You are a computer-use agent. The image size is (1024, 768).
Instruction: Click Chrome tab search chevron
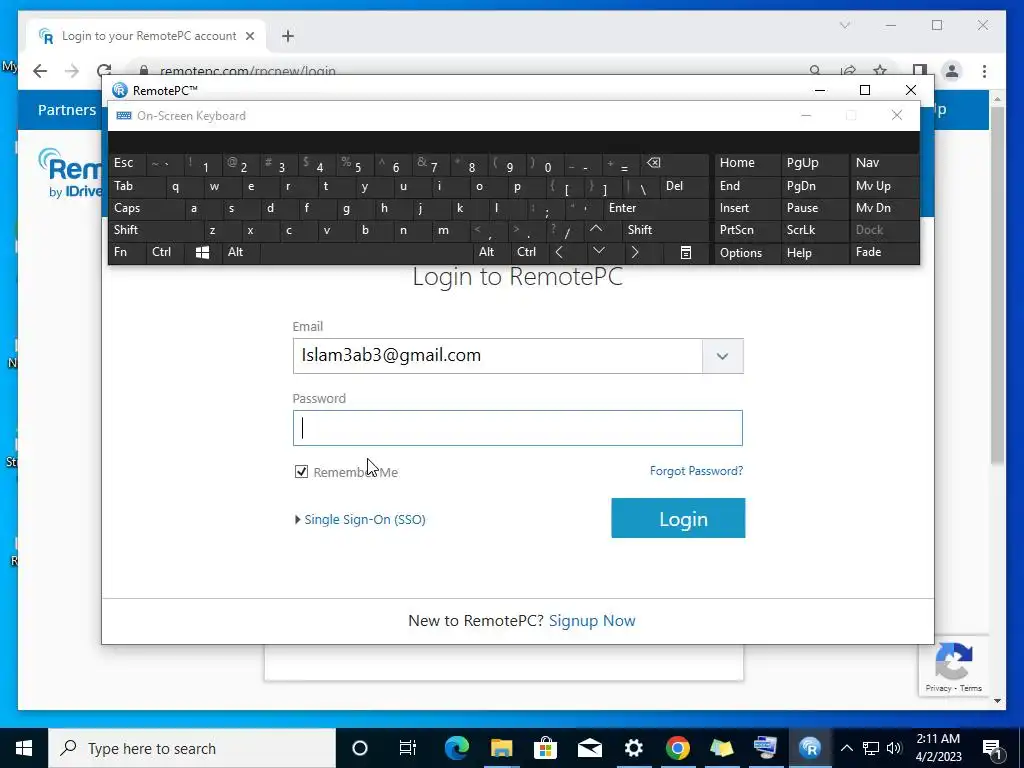click(x=844, y=25)
